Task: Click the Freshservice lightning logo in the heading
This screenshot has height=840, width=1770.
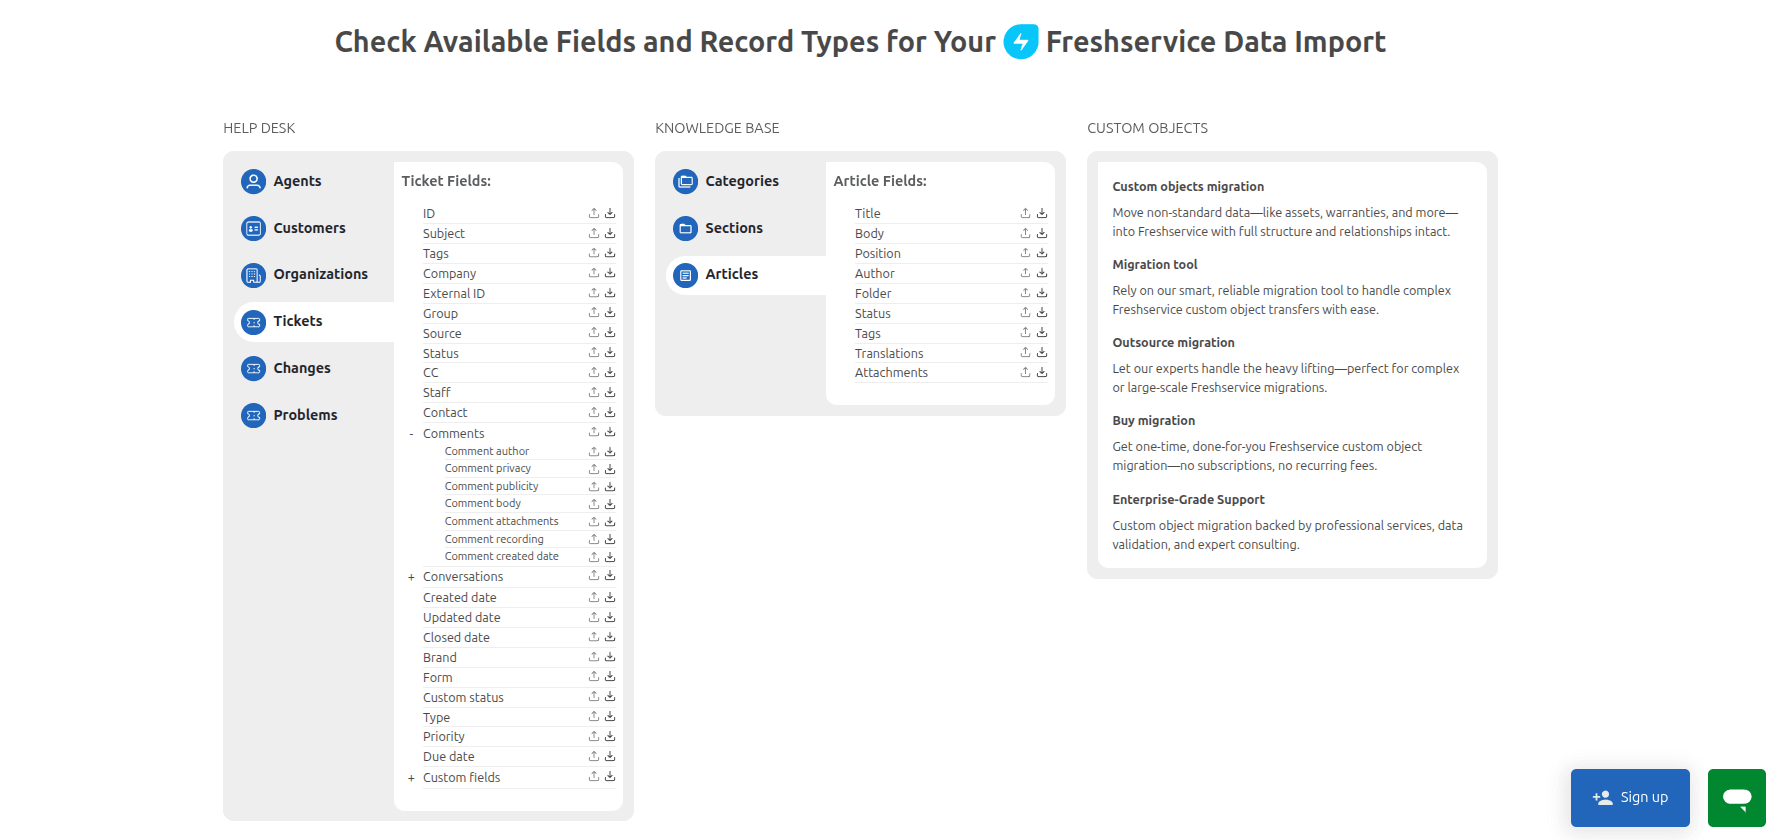Action: click(1021, 42)
